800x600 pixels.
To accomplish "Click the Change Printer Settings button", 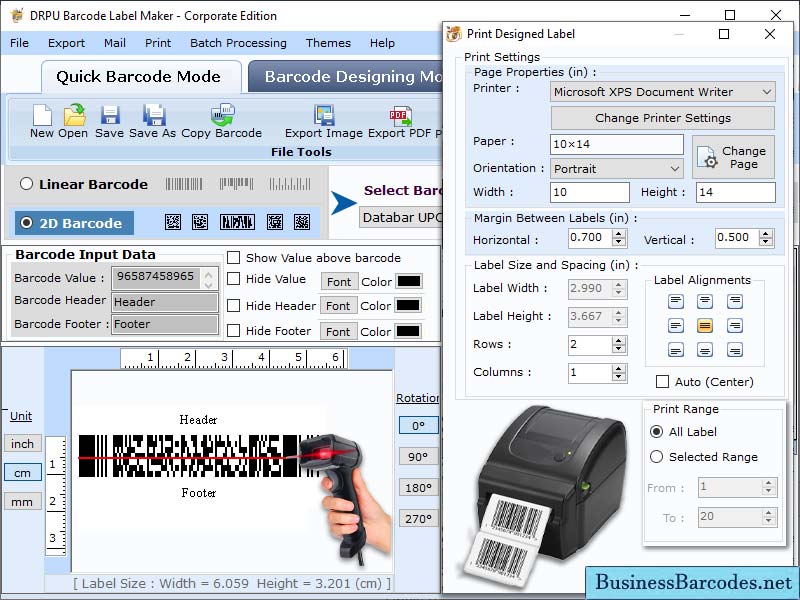I will point(662,118).
